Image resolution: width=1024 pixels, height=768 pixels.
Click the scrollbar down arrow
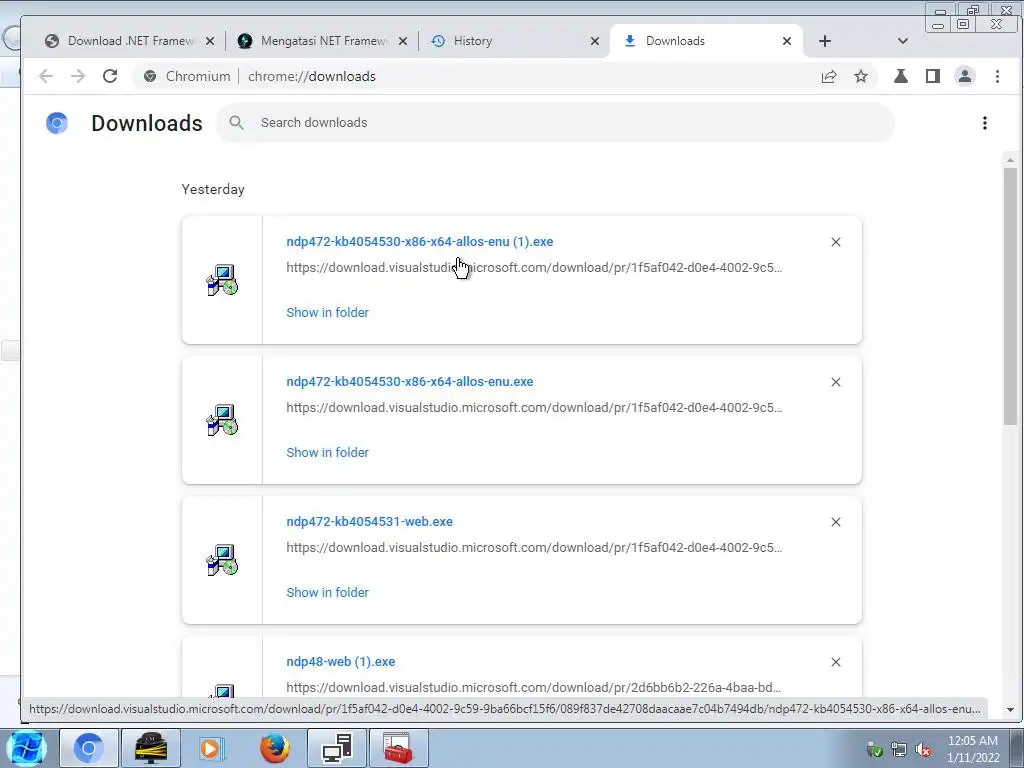pyautogui.click(x=1010, y=710)
